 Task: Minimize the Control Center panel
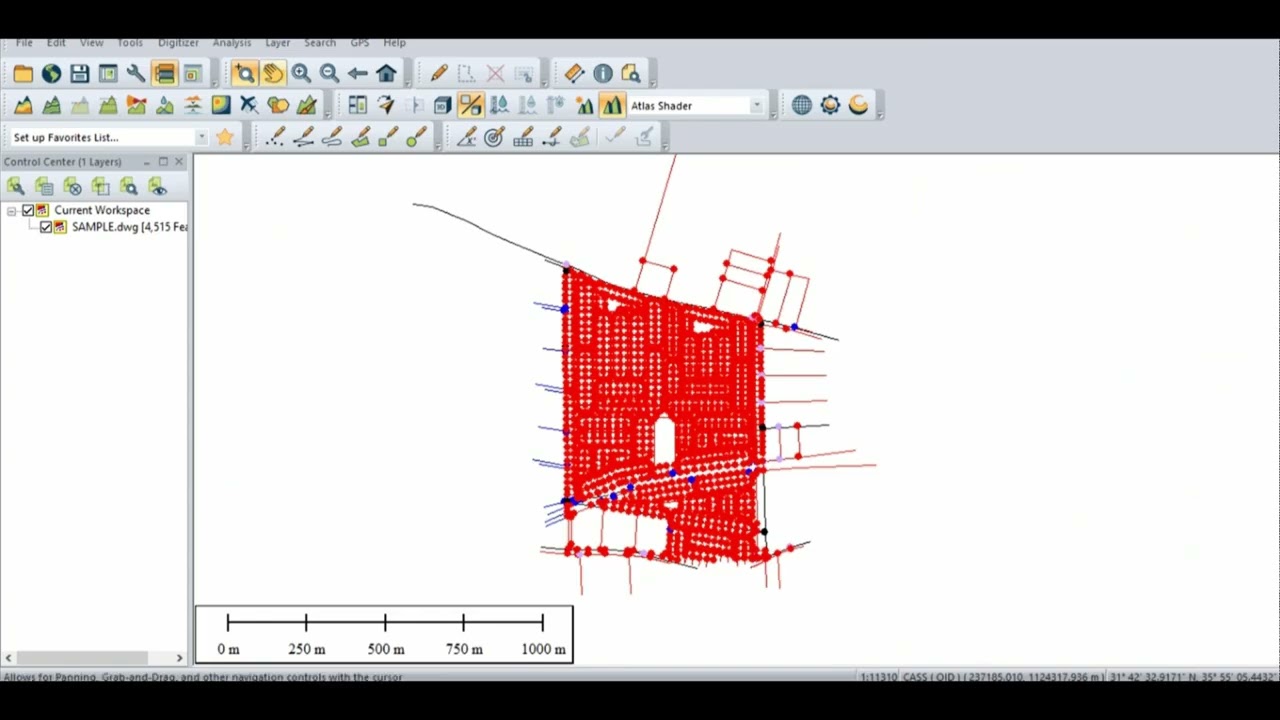147,161
